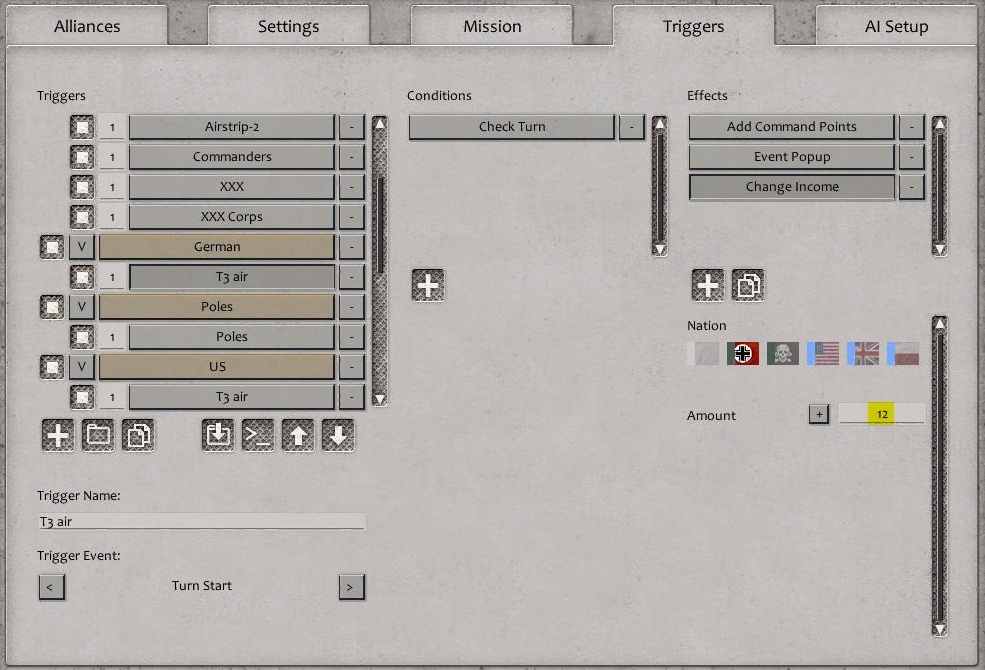
Task: Remove the Event Popup effect via minus
Action: (x=912, y=157)
